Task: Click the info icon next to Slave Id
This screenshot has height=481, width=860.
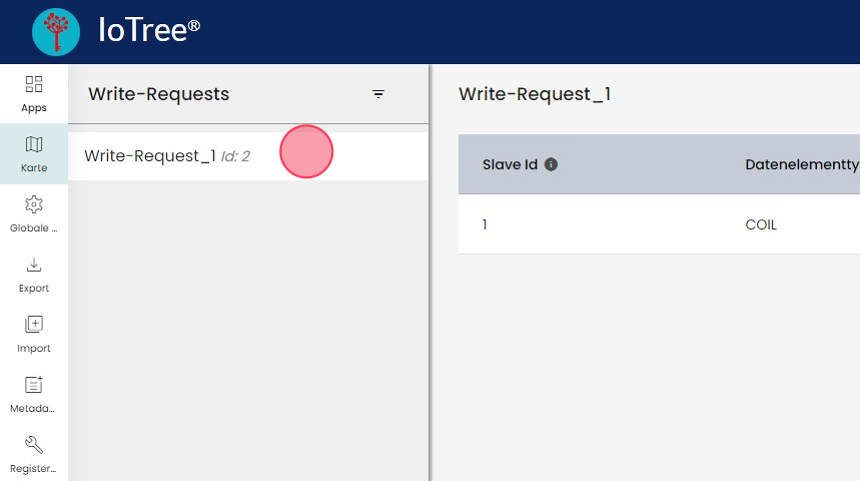Action: (x=551, y=164)
